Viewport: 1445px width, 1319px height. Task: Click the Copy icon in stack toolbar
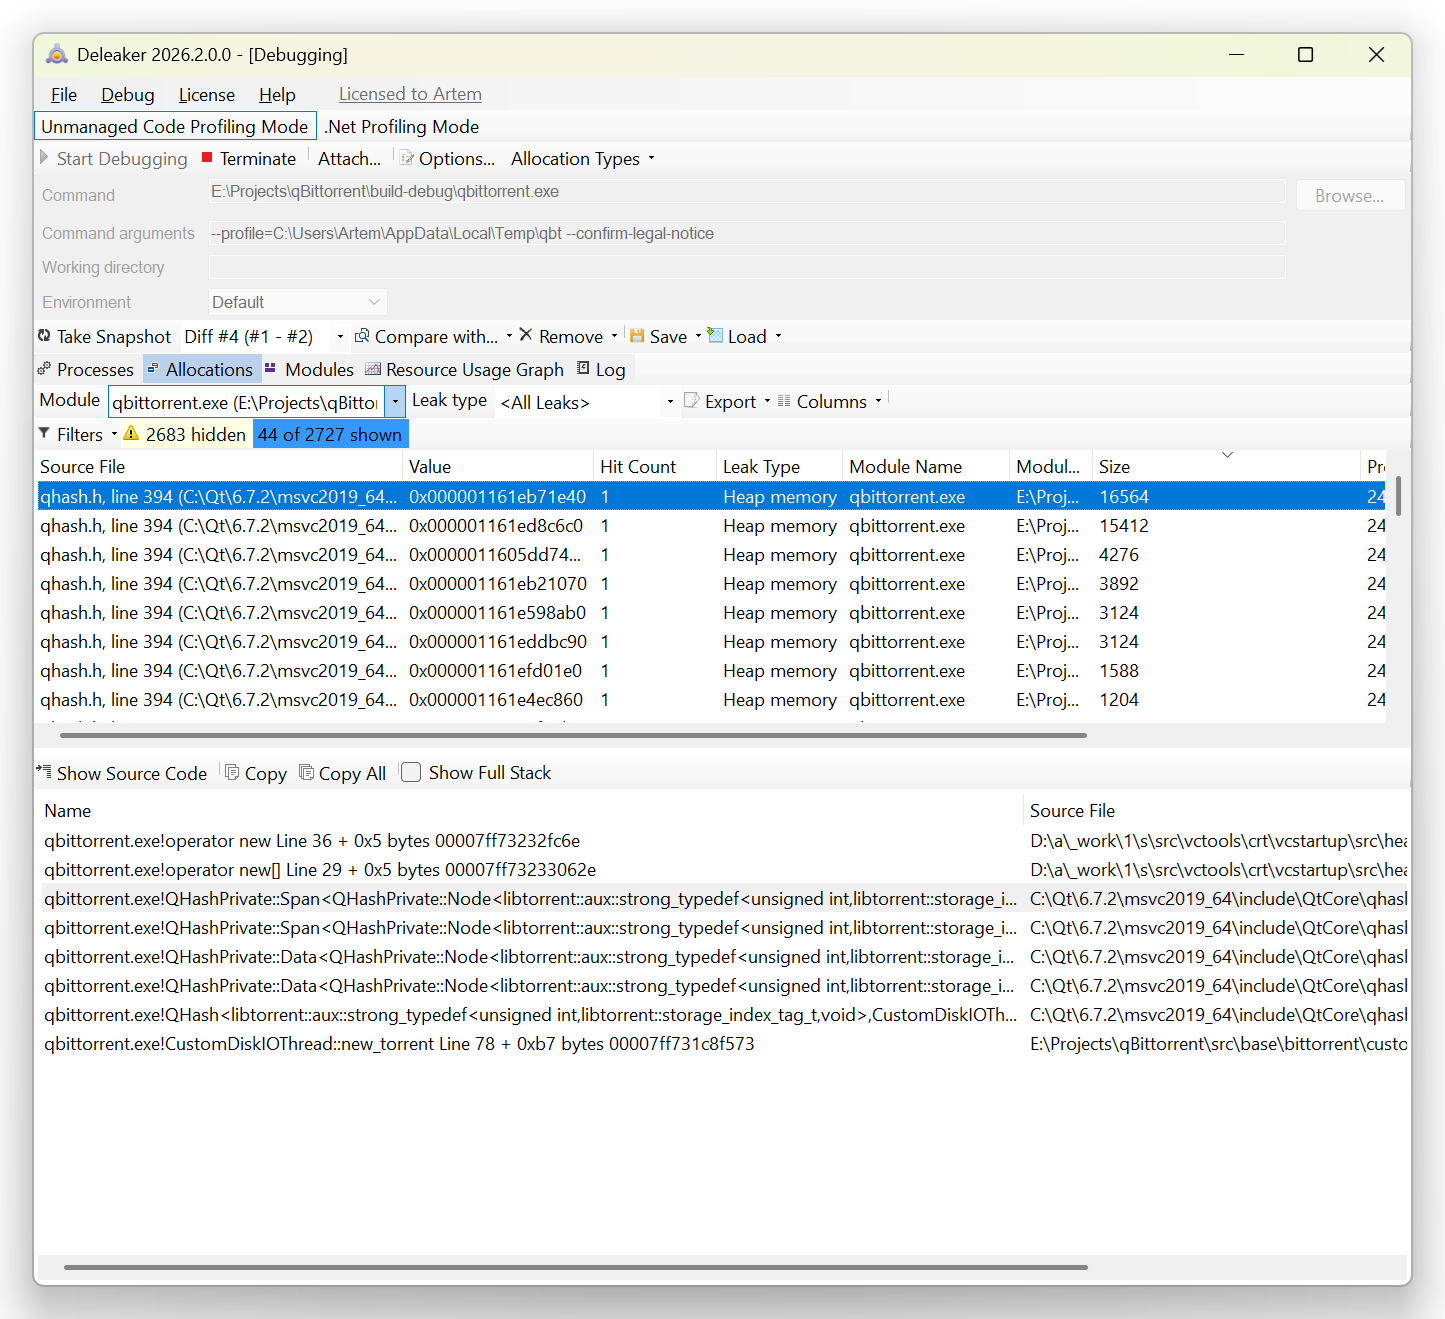232,772
